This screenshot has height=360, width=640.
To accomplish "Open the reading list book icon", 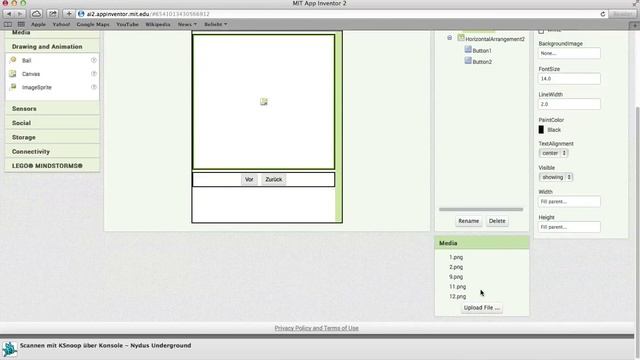I will 8,24.
